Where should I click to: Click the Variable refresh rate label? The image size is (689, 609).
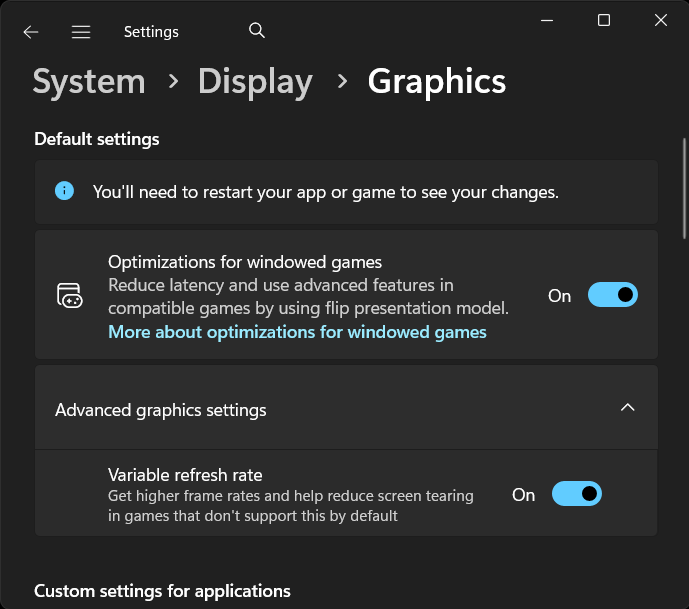point(185,475)
